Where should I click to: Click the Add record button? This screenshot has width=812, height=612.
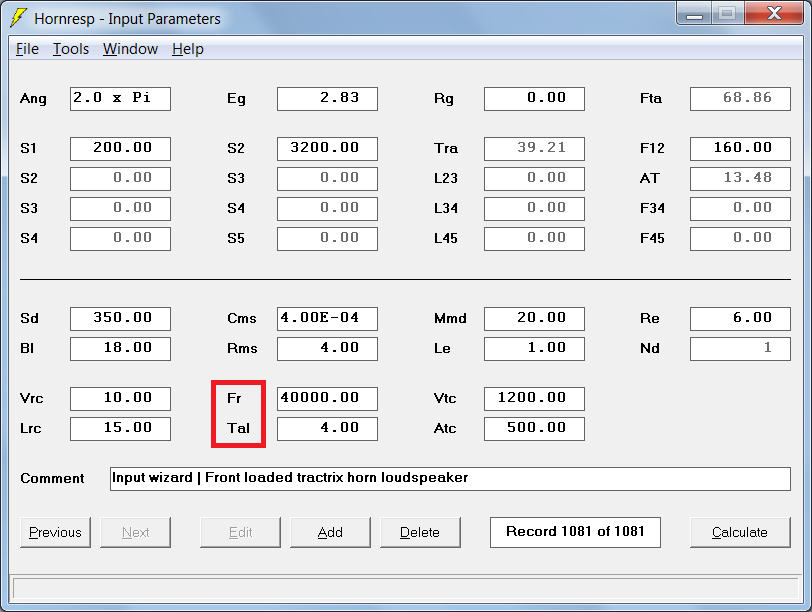330,532
